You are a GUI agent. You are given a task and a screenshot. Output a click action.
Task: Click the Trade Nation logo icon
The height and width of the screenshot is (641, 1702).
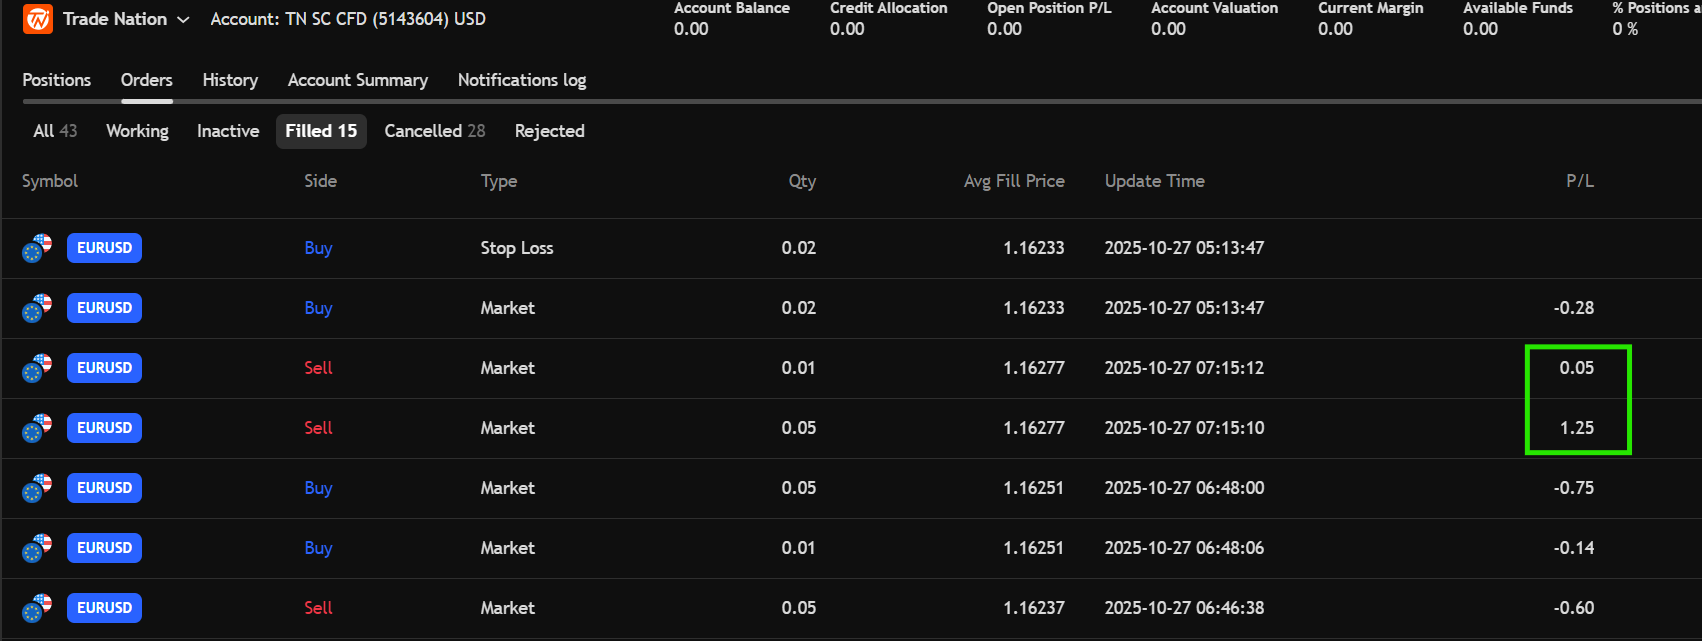[x=38, y=19]
